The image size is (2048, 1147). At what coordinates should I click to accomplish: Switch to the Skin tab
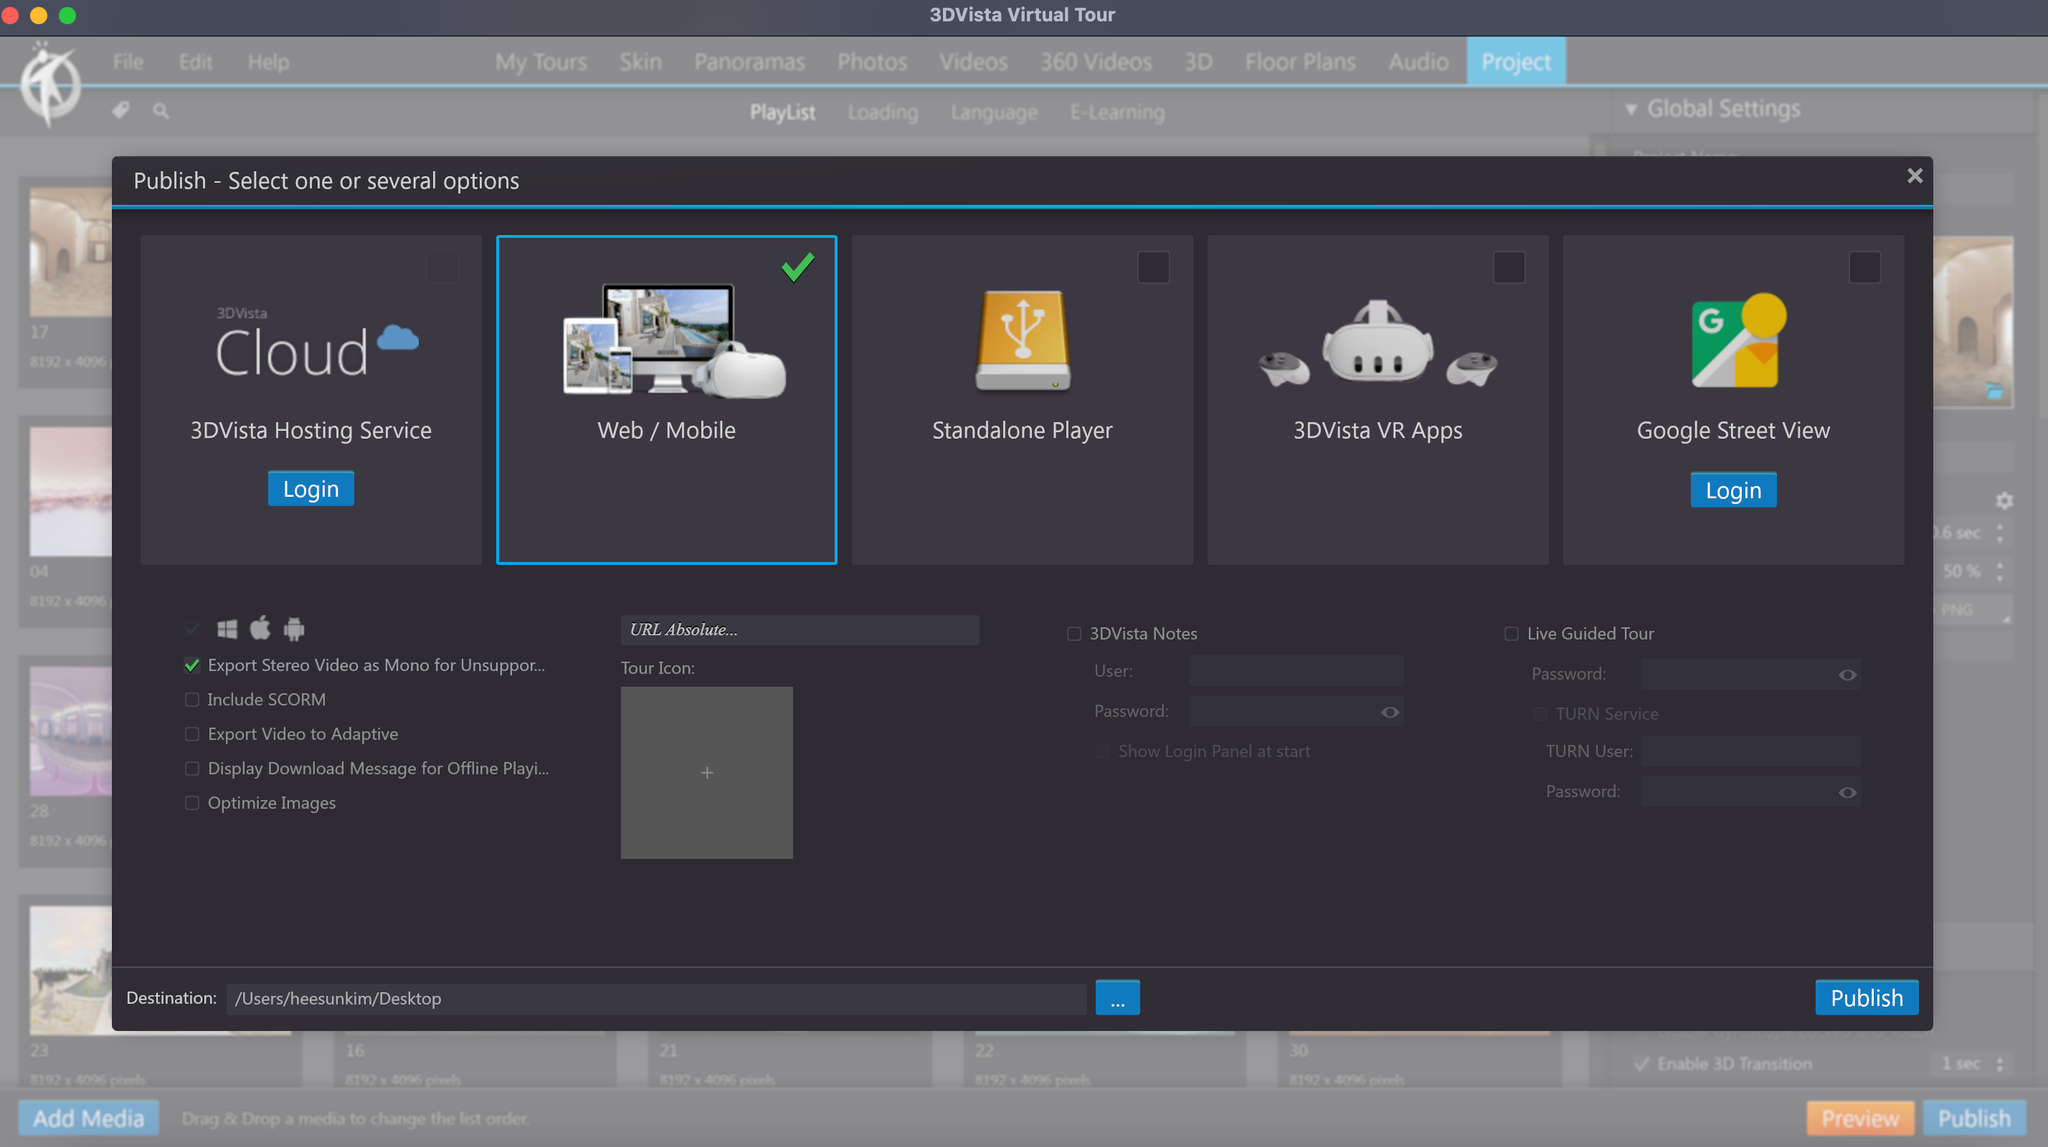pos(640,62)
